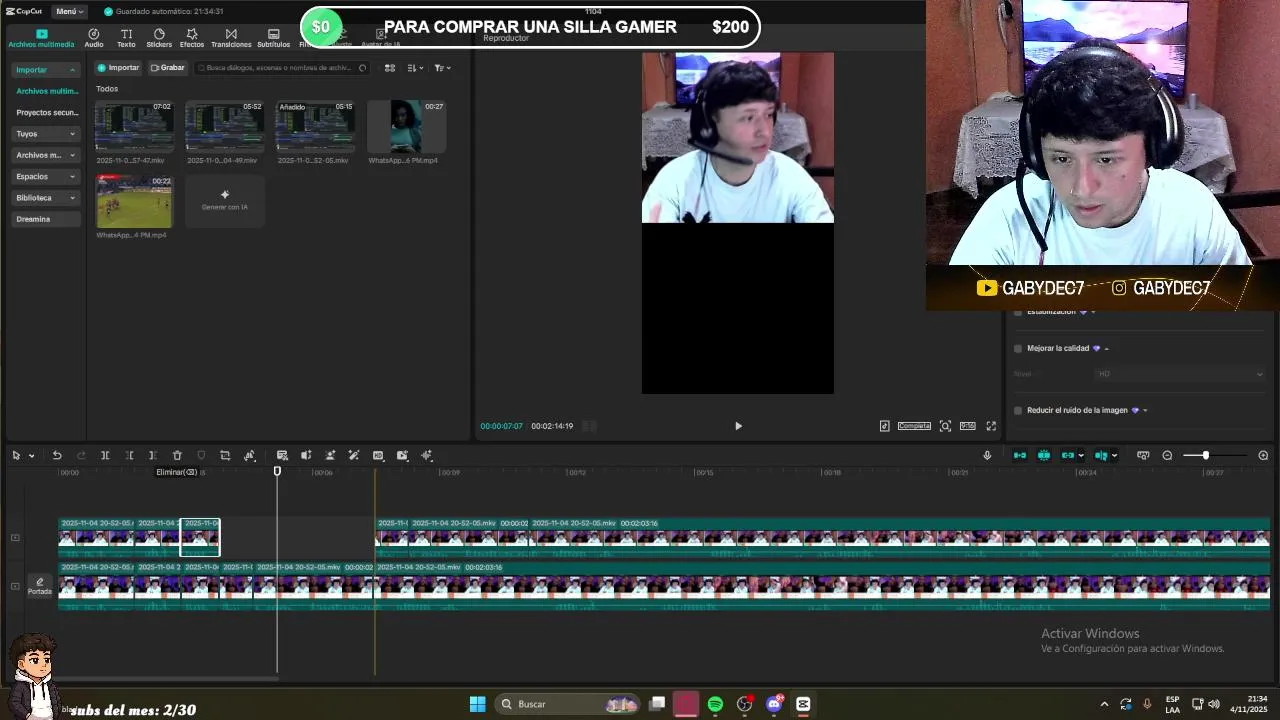Image resolution: width=1280 pixels, height=720 pixels.
Task: Click the Importar button with plus icon
Action: click(118, 68)
